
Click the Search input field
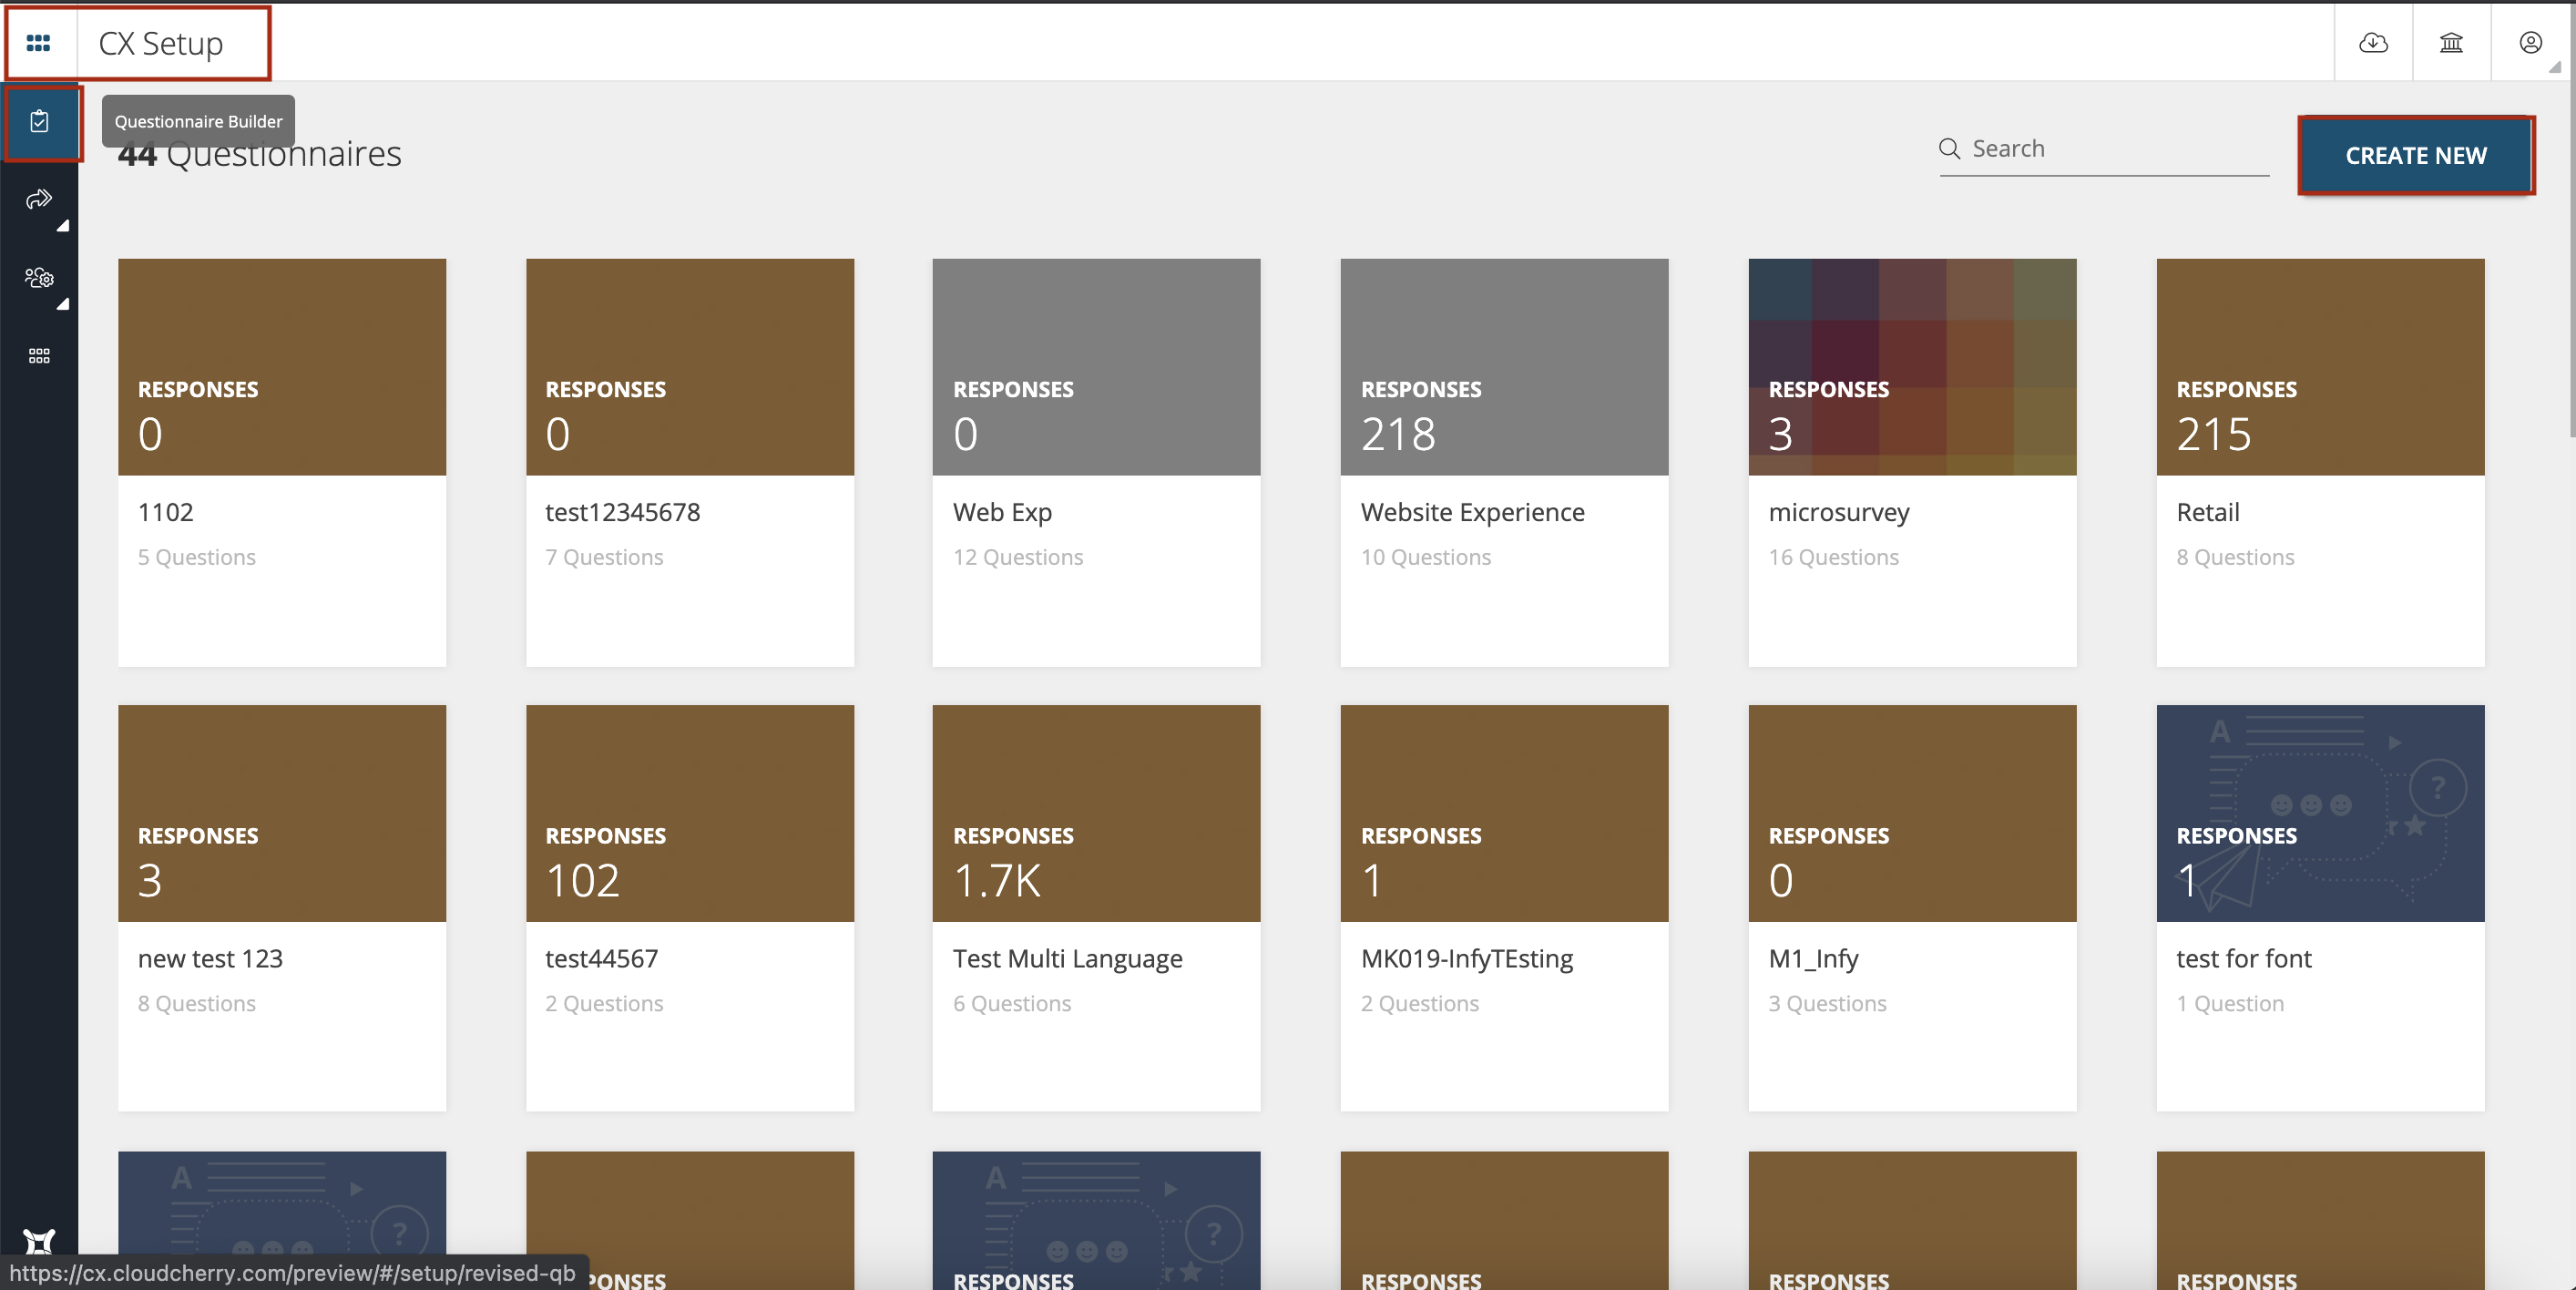click(x=2106, y=148)
